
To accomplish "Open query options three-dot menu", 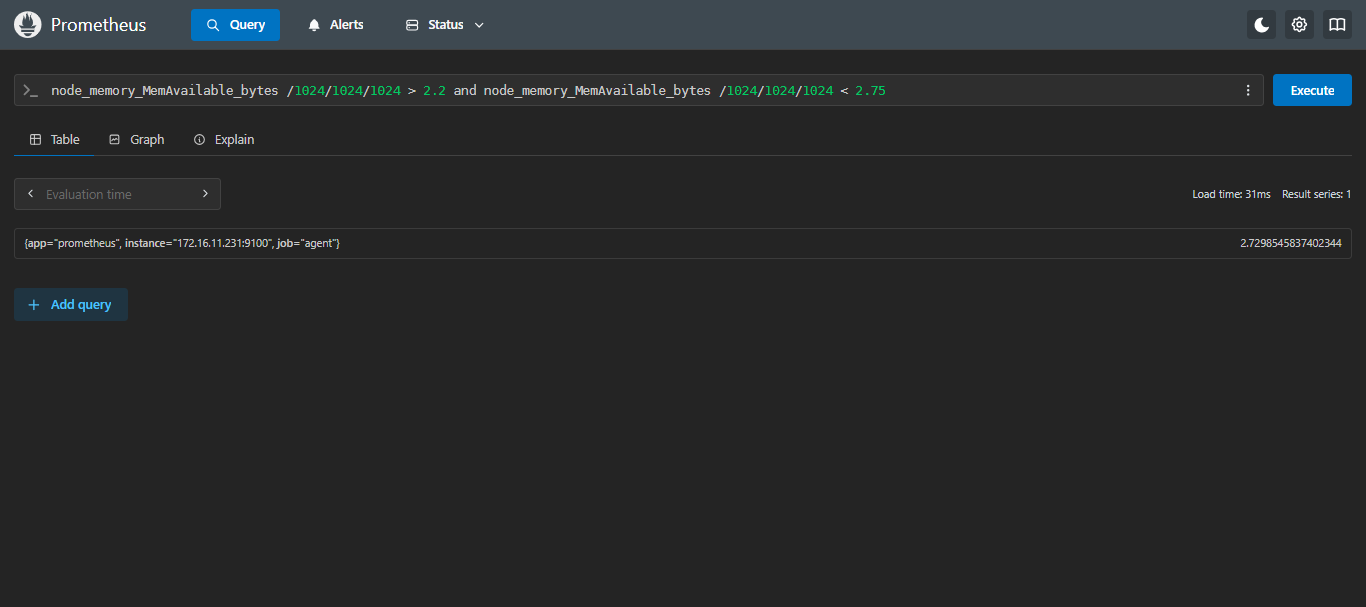I will pyautogui.click(x=1247, y=90).
